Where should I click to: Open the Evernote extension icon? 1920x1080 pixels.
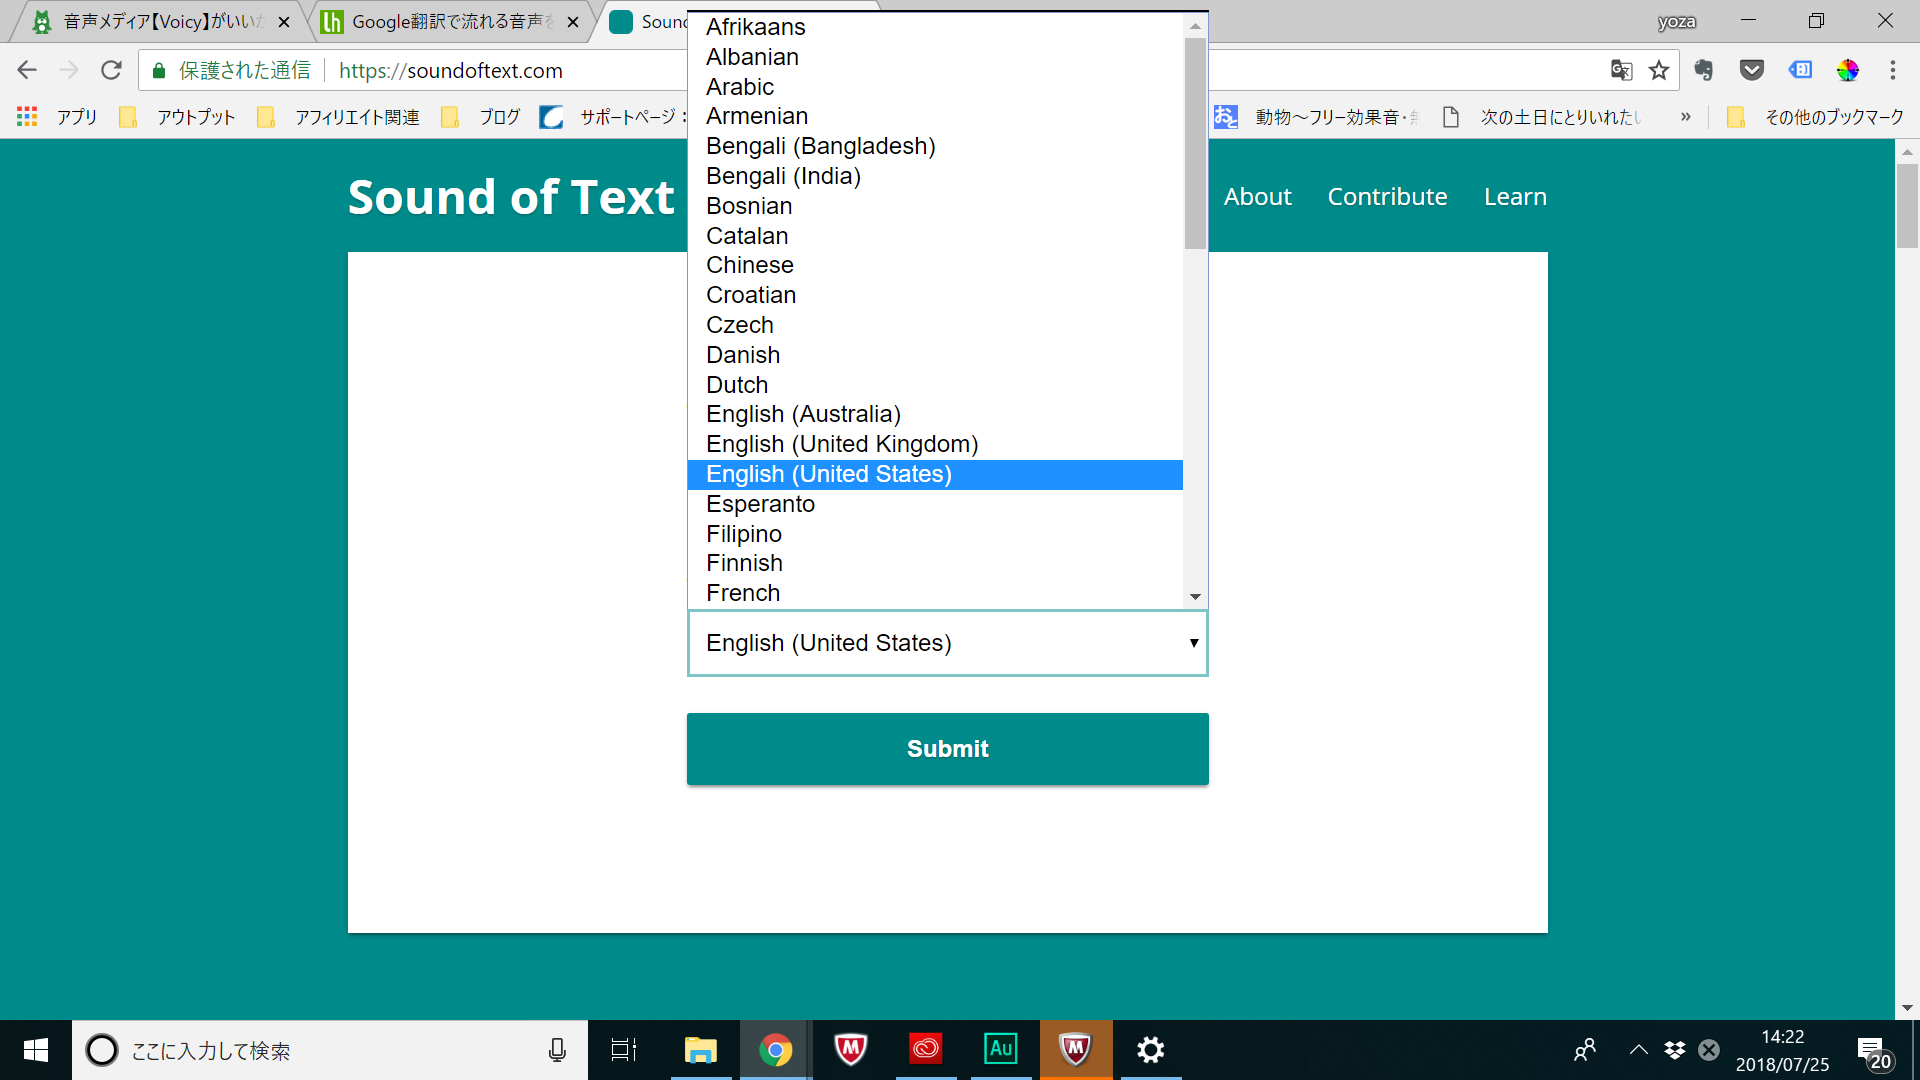(1704, 70)
